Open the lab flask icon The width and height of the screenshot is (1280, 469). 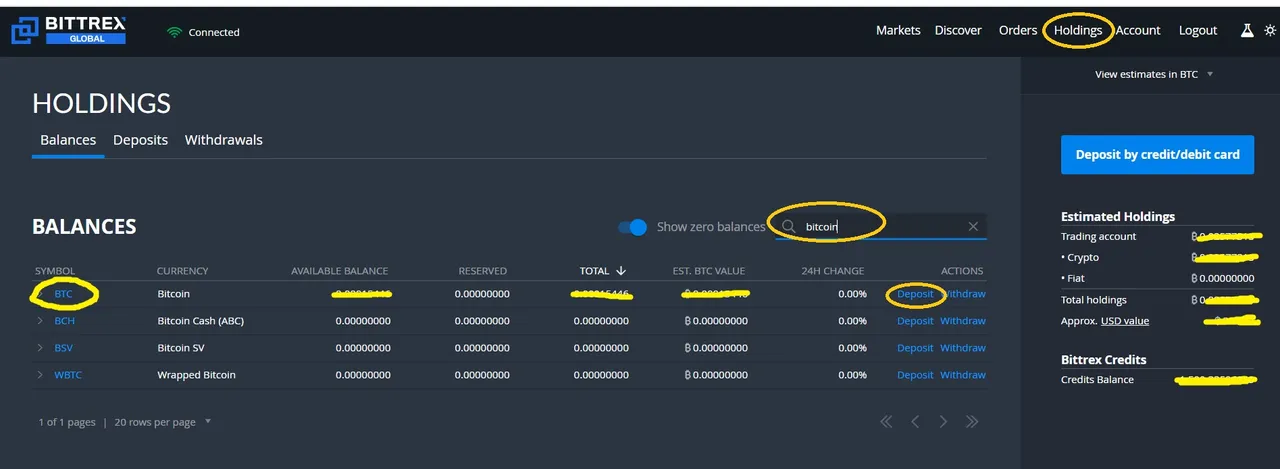click(x=1247, y=30)
